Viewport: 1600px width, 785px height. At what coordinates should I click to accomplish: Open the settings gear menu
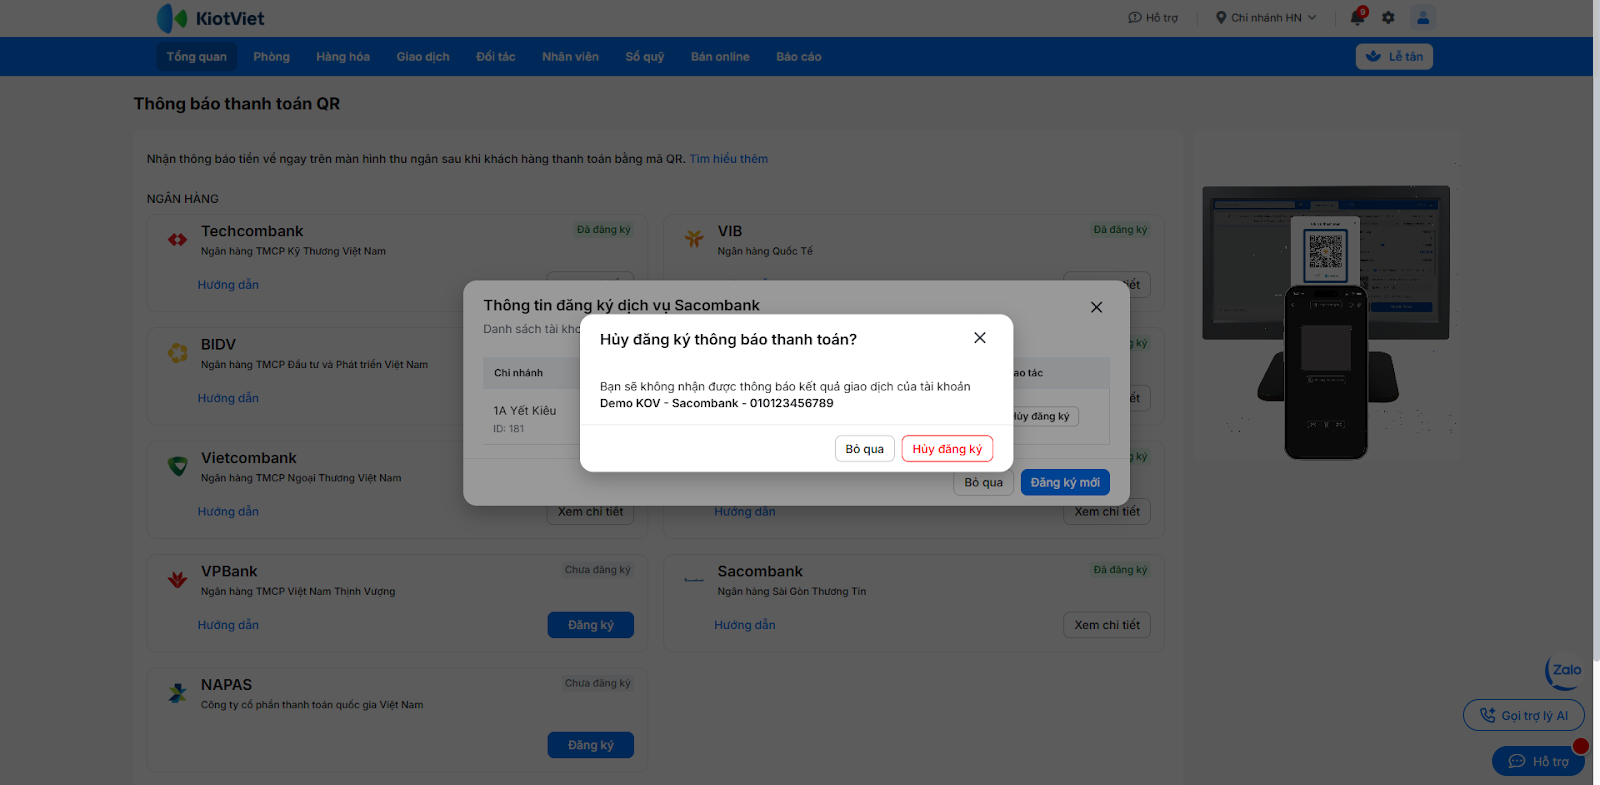[x=1388, y=18]
